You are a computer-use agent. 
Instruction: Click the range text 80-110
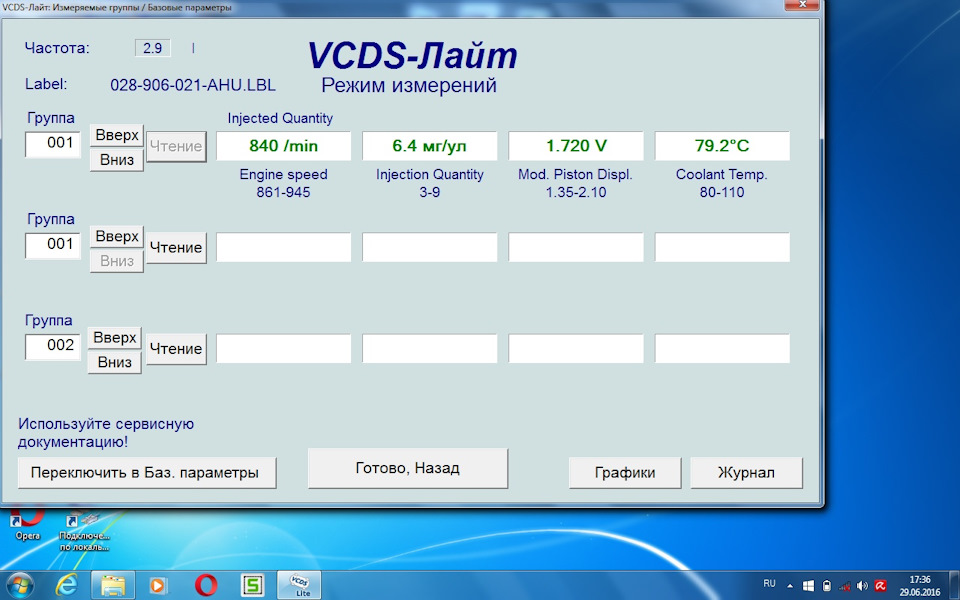tap(722, 192)
